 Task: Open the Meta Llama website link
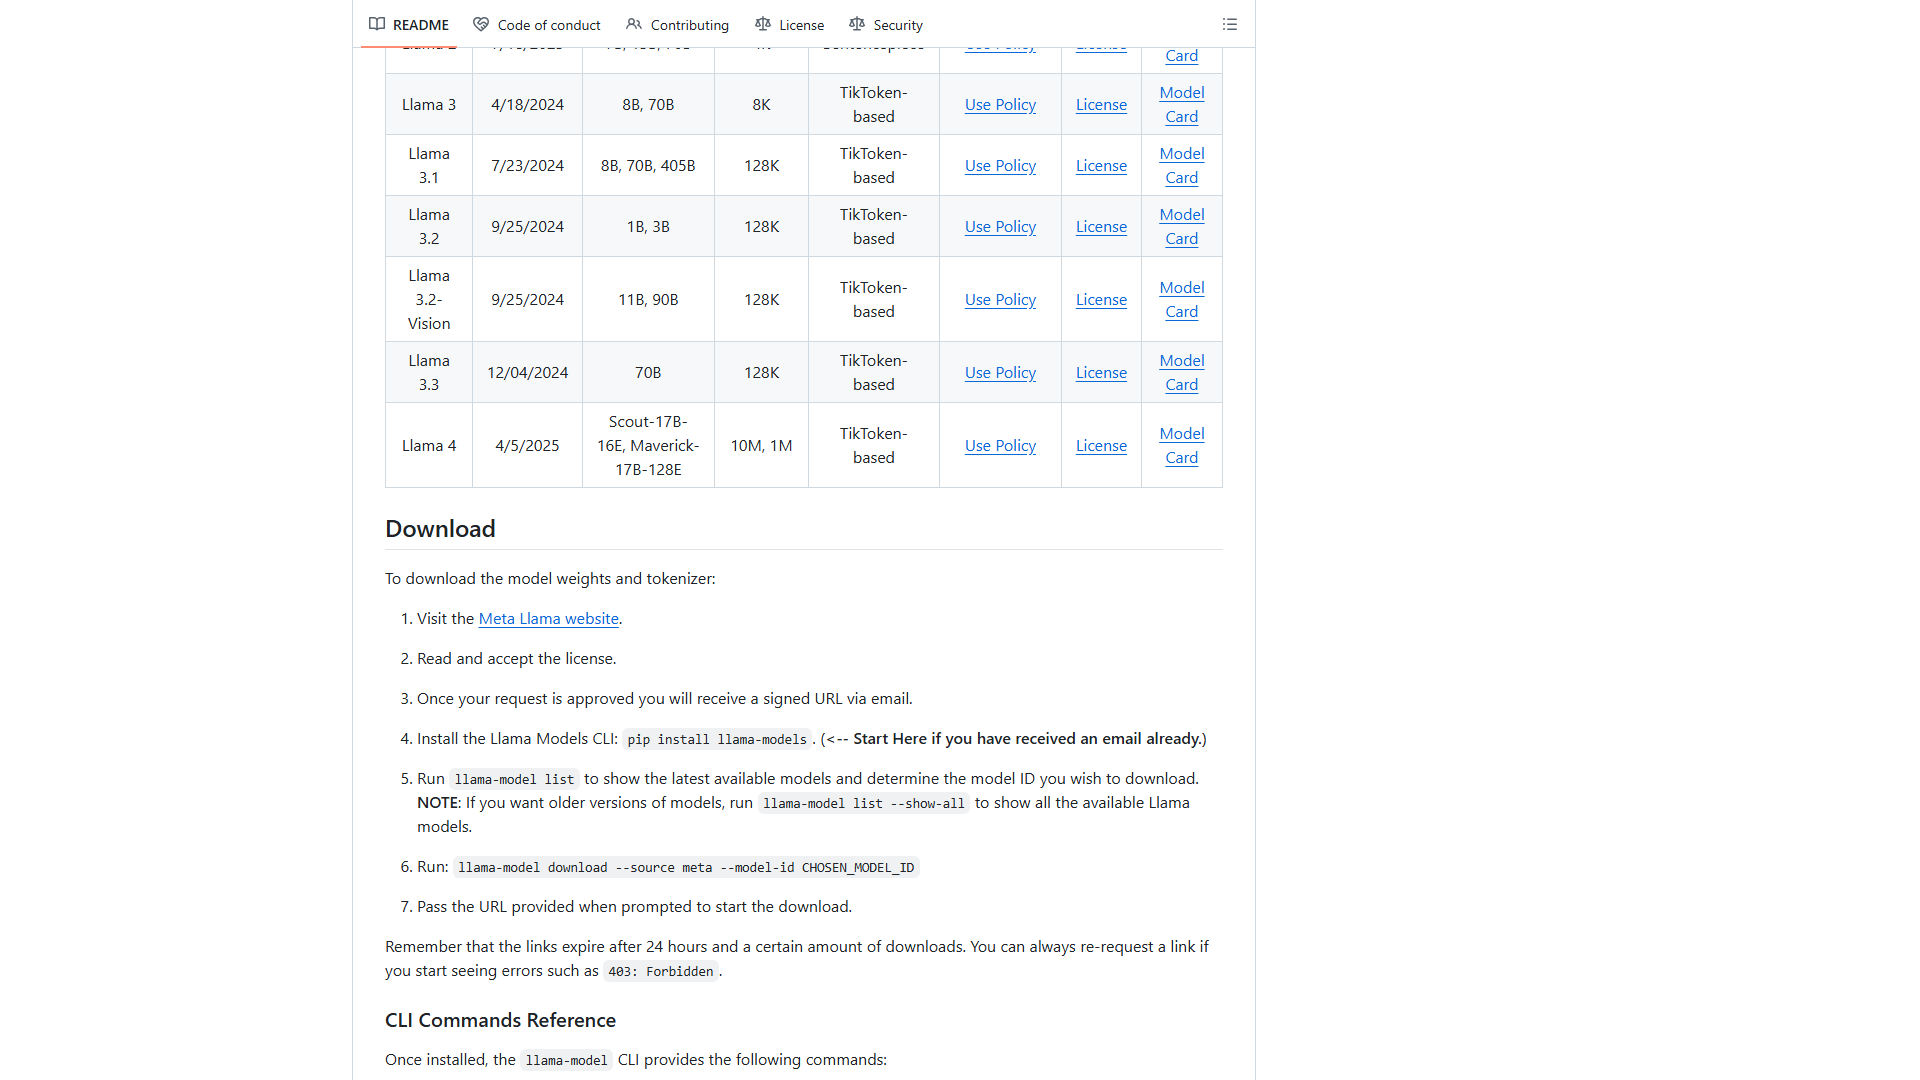pyautogui.click(x=548, y=618)
